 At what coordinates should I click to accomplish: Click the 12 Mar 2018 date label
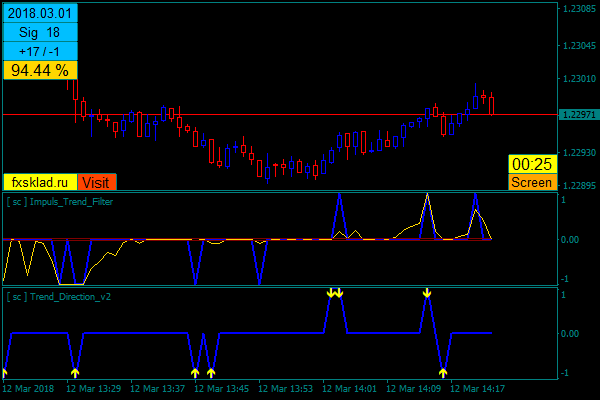[x=28, y=389]
